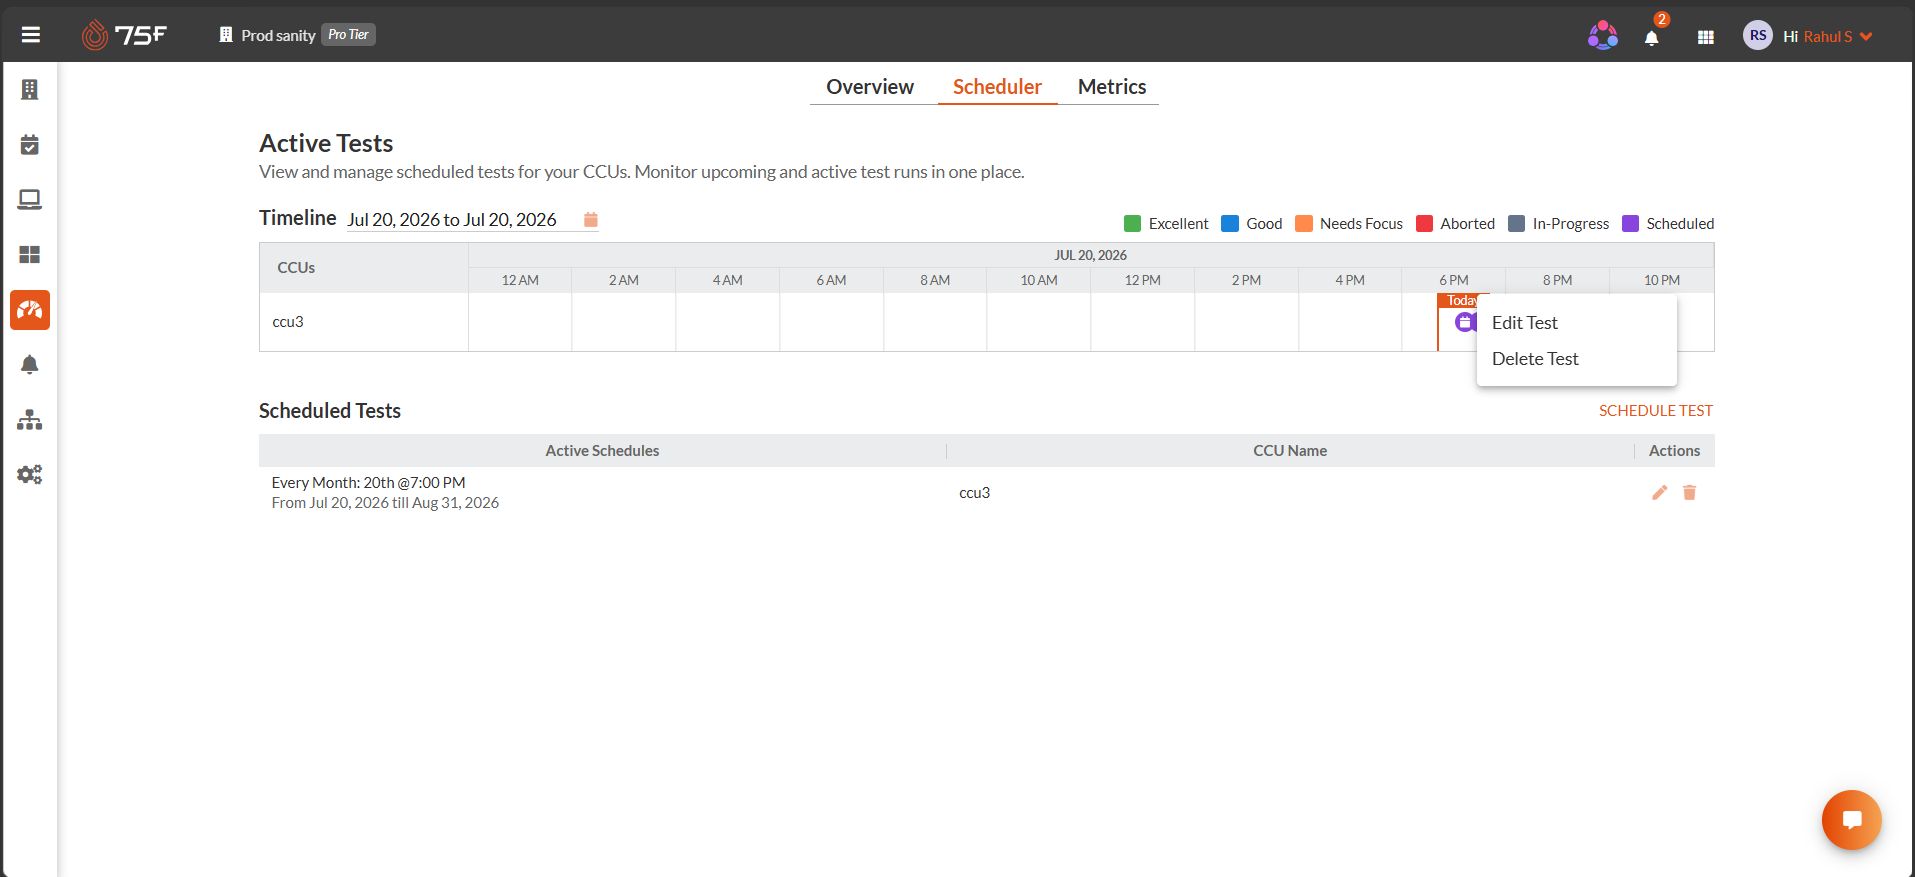Image resolution: width=1915 pixels, height=877 pixels.
Task: Click the Actions column header
Action: point(1674,451)
